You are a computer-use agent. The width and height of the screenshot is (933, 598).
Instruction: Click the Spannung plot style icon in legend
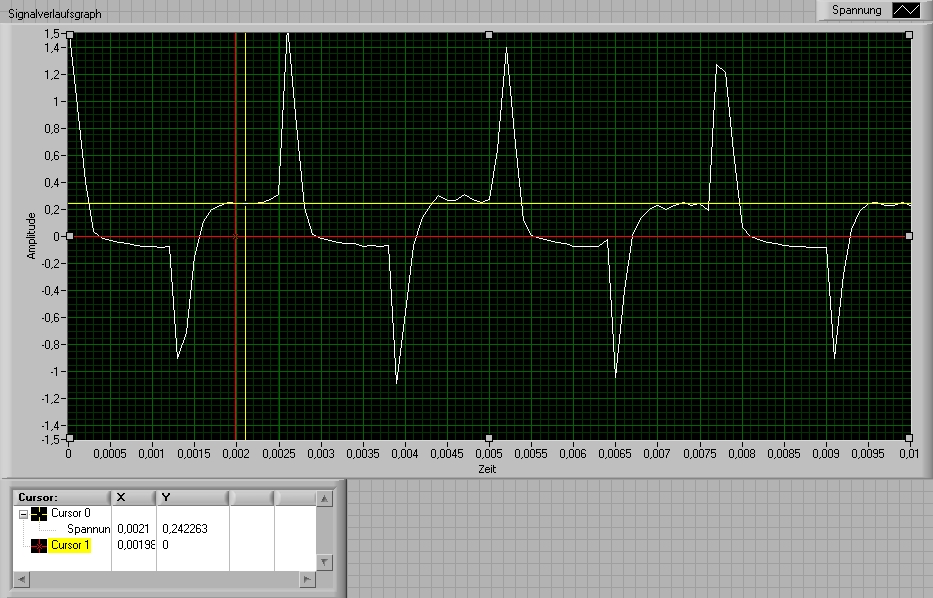906,10
